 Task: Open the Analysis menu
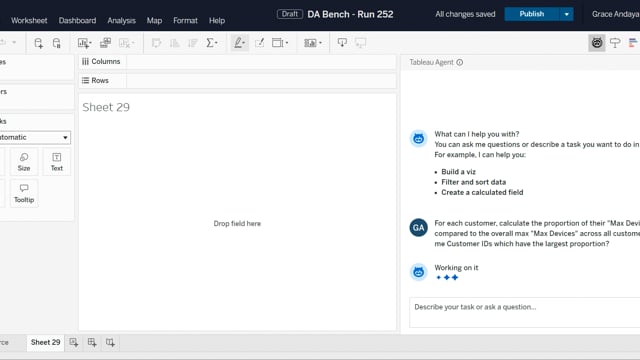point(122,20)
